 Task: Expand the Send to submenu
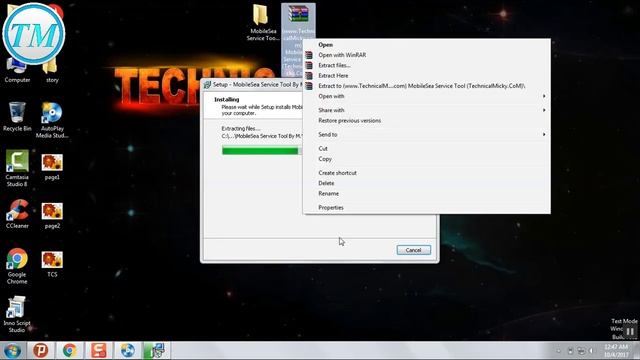427,134
